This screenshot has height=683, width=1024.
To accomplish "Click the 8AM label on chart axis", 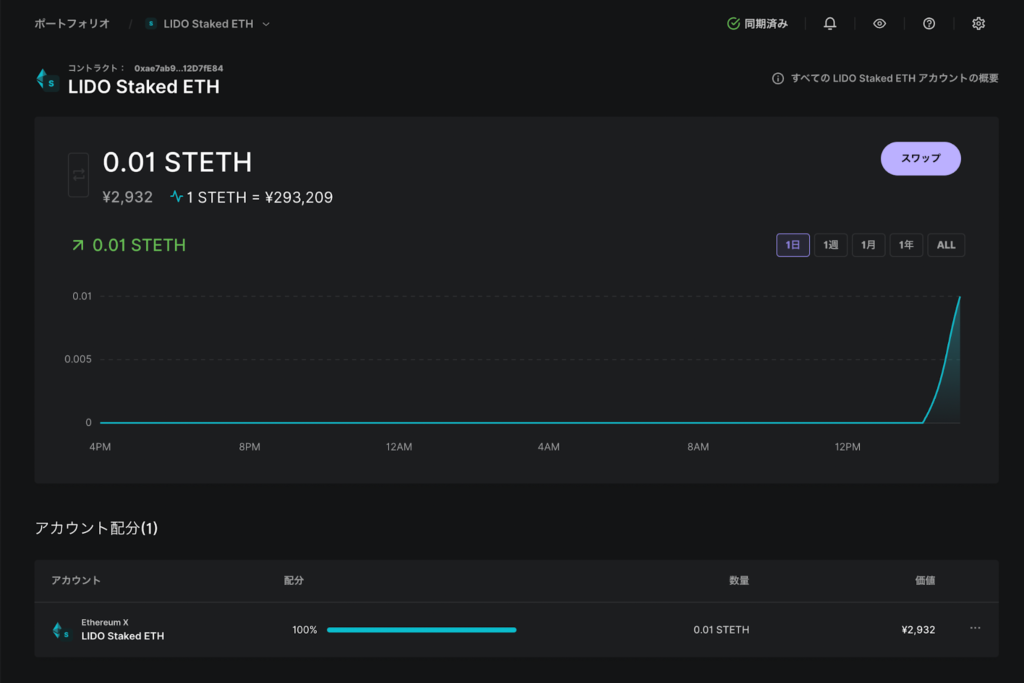I will click(x=697, y=447).
